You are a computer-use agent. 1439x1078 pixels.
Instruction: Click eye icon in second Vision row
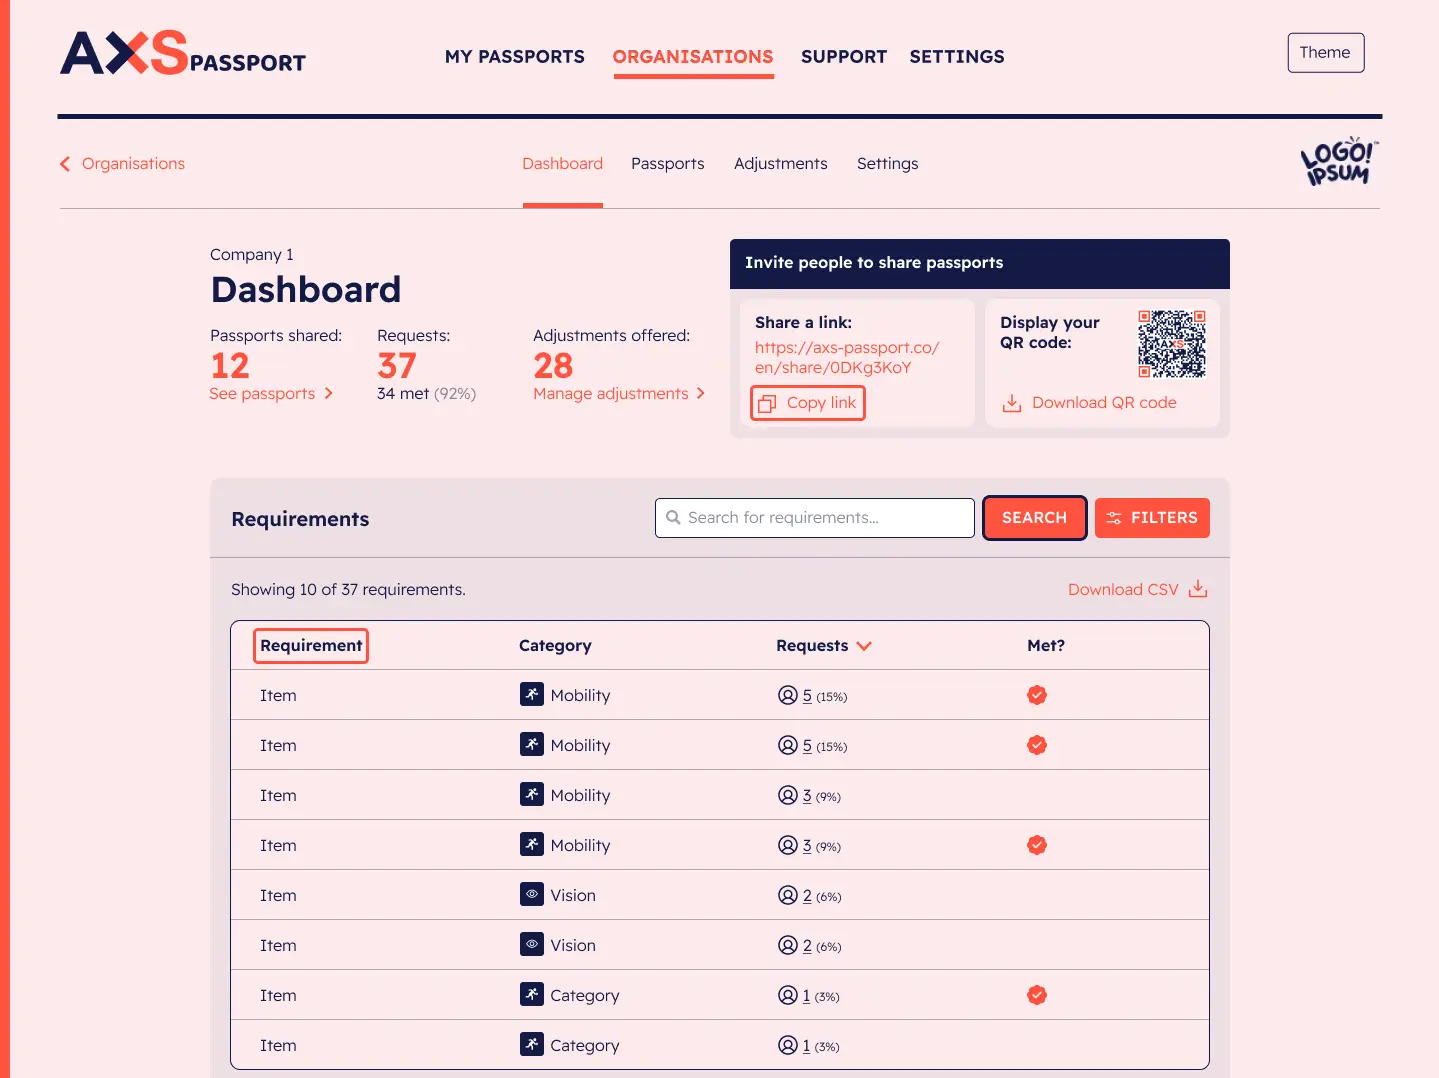click(532, 944)
